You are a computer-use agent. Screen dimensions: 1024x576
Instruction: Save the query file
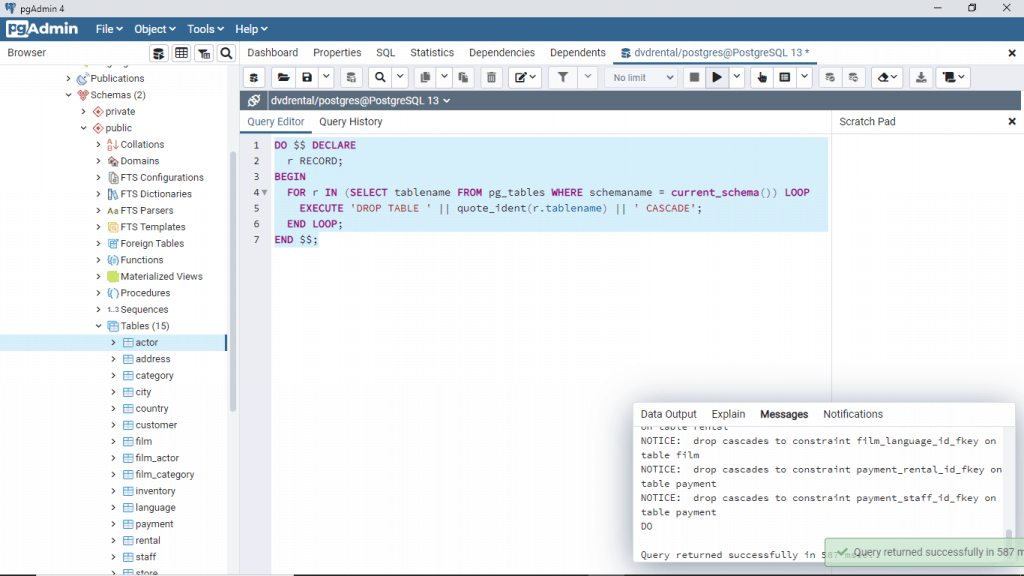[307, 78]
